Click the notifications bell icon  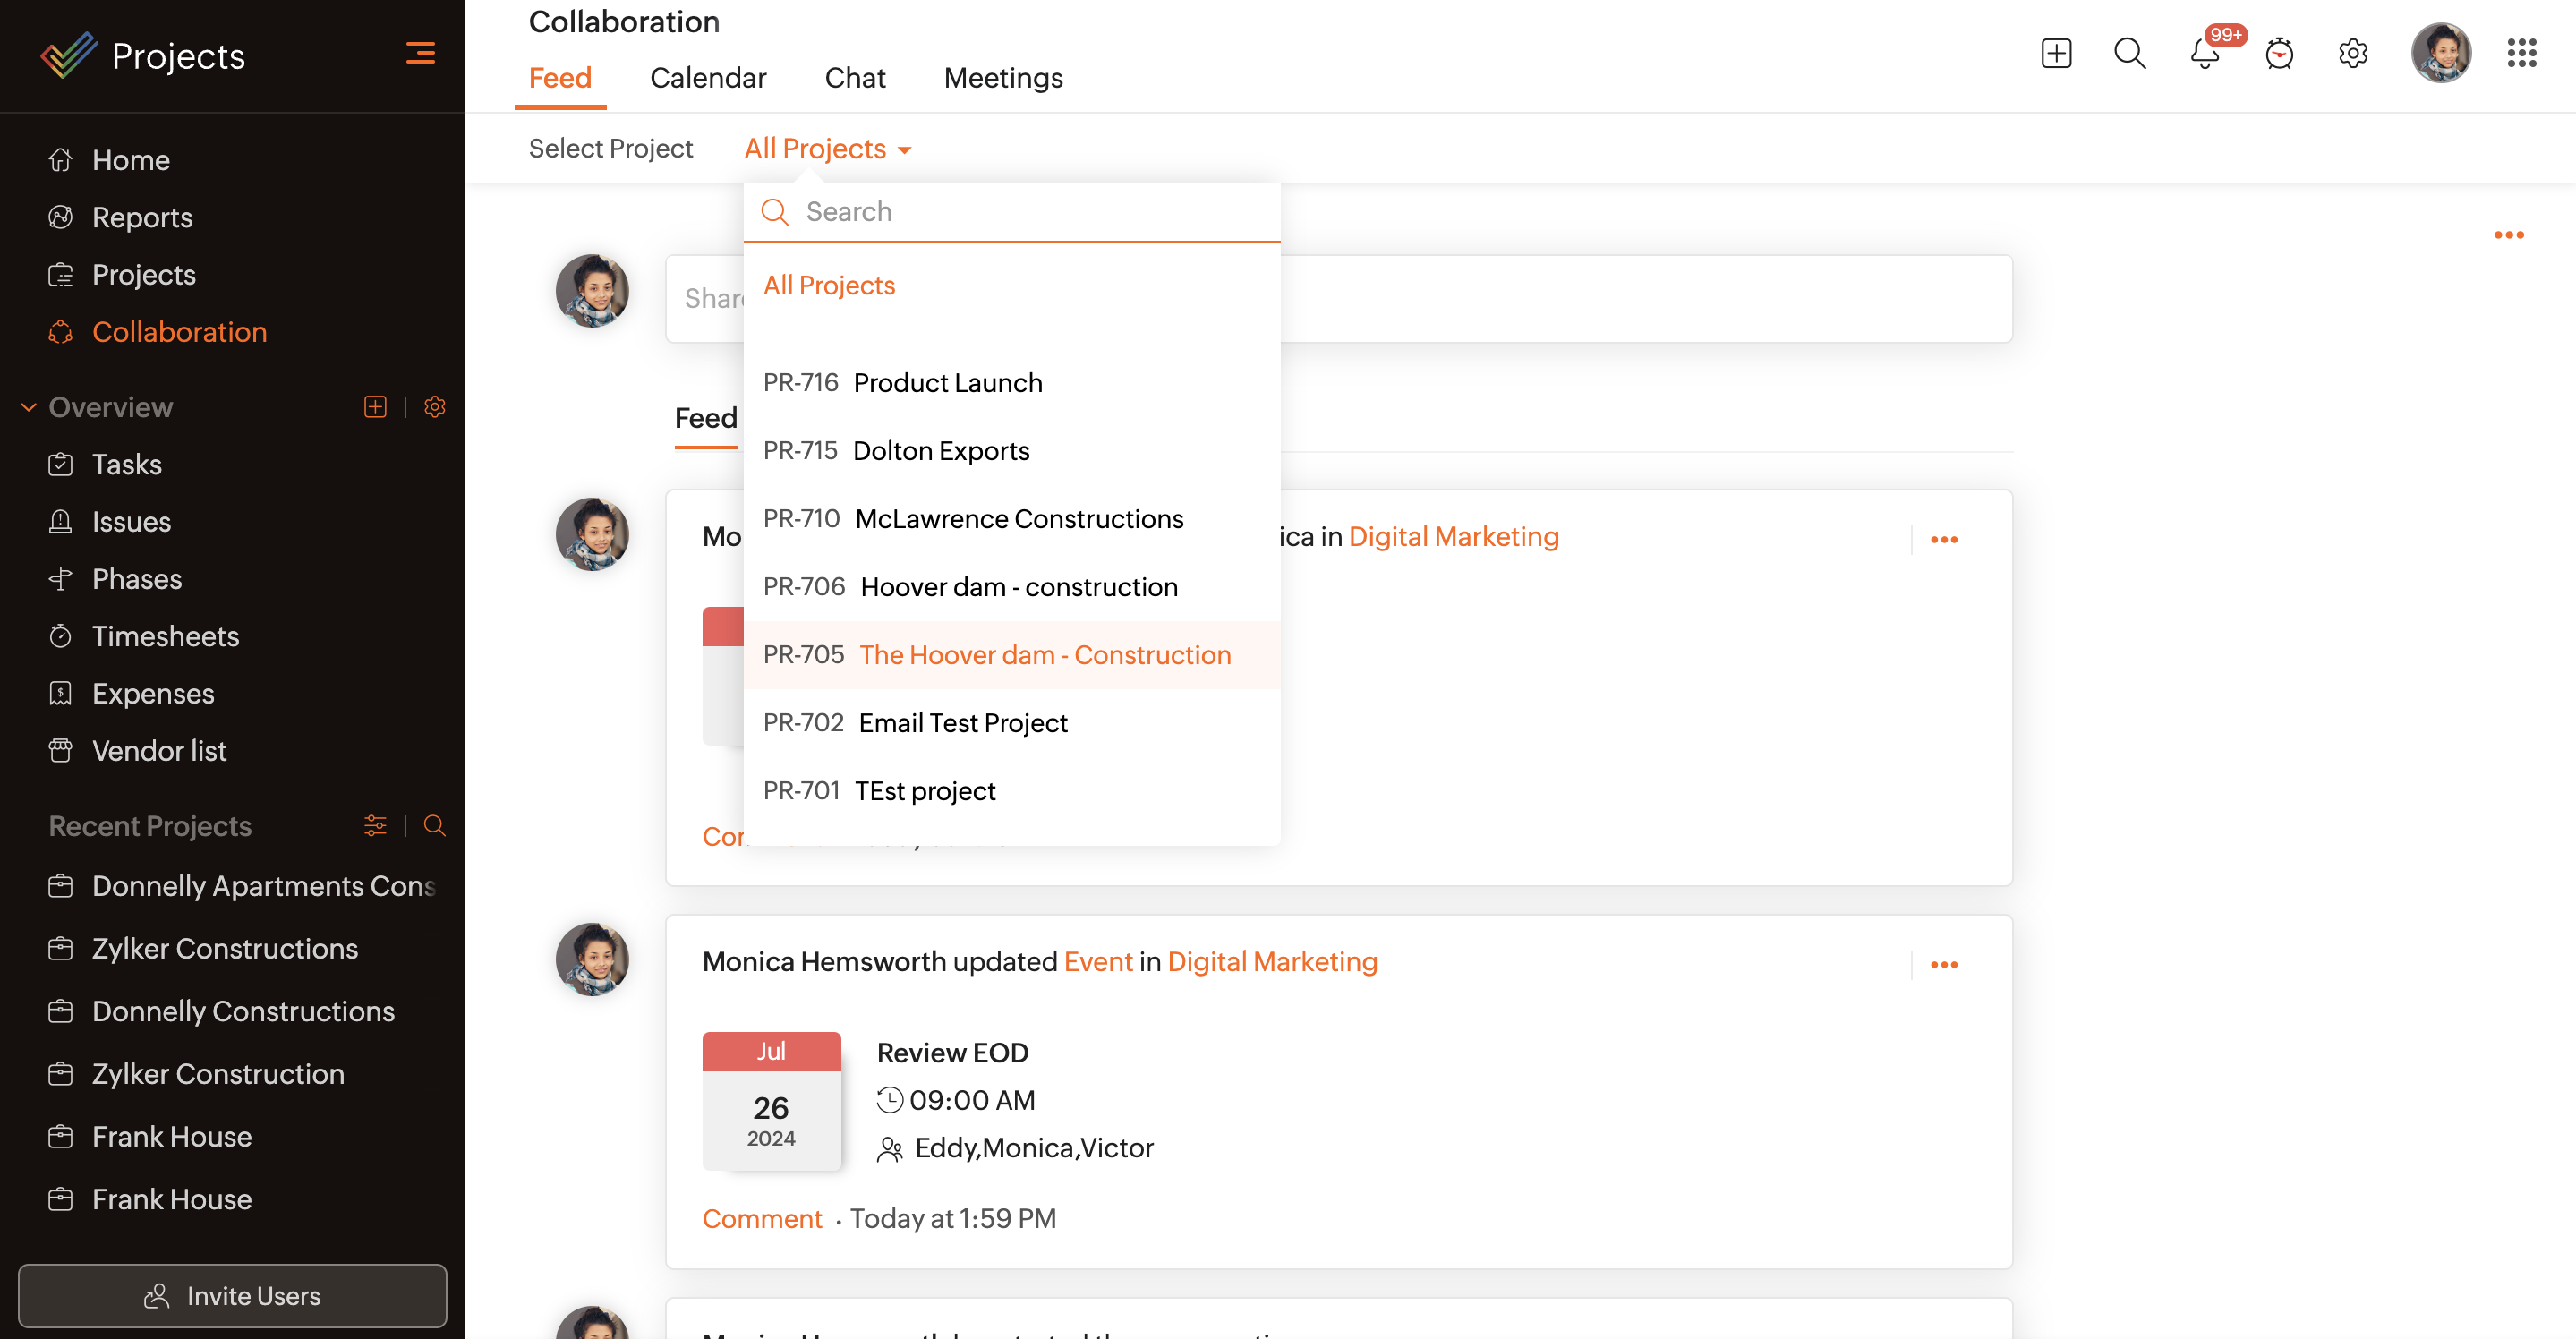(x=2204, y=53)
